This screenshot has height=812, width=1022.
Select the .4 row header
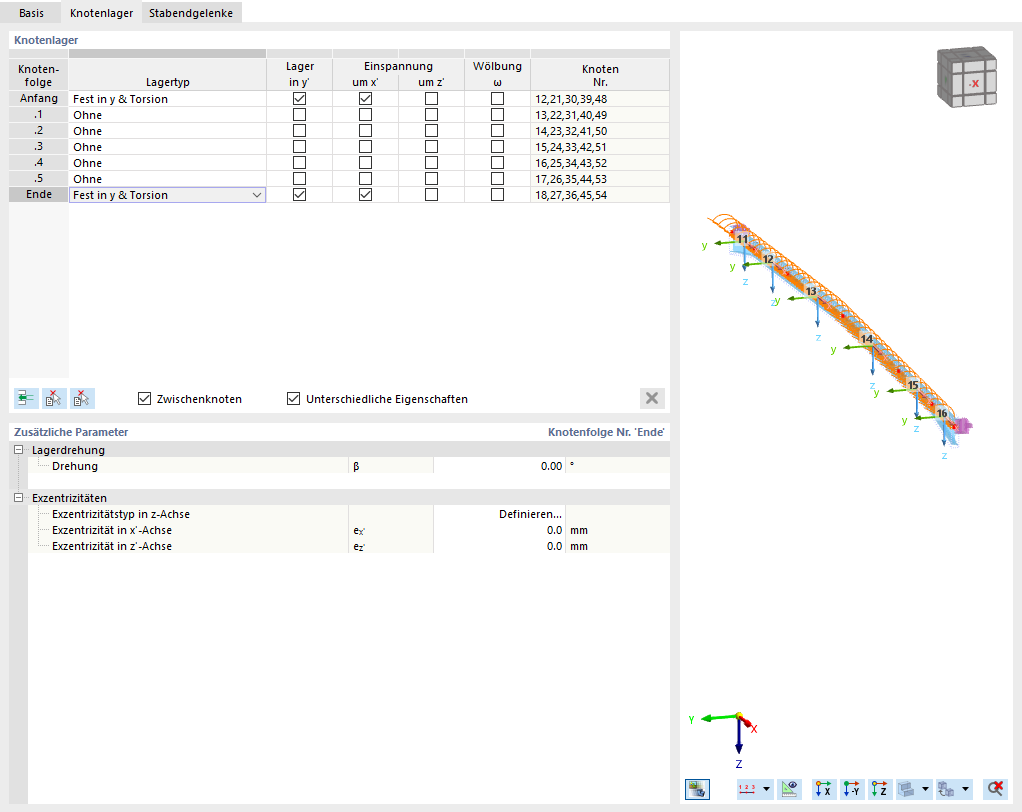[38, 162]
